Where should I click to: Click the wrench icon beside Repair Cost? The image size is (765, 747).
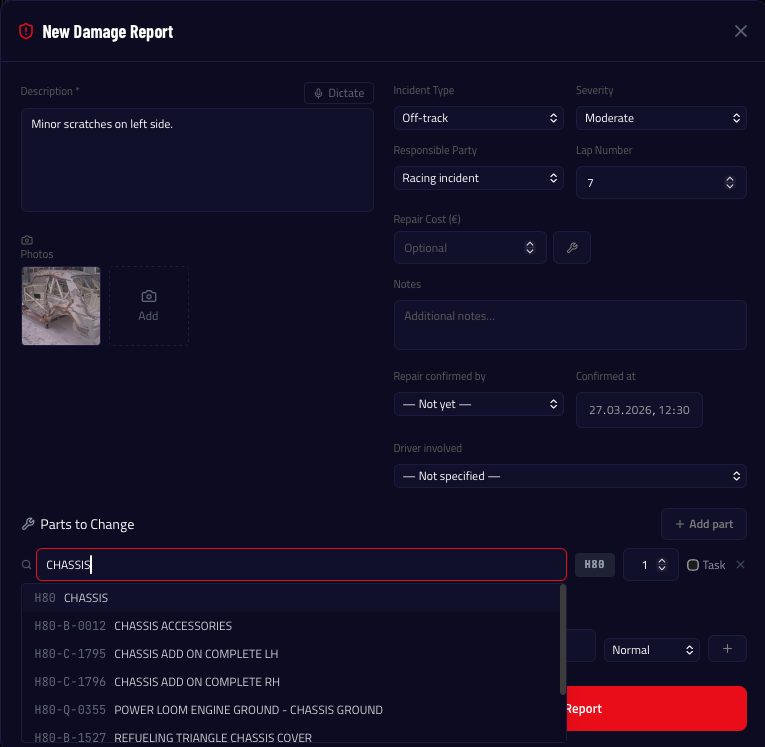coord(571,248)
